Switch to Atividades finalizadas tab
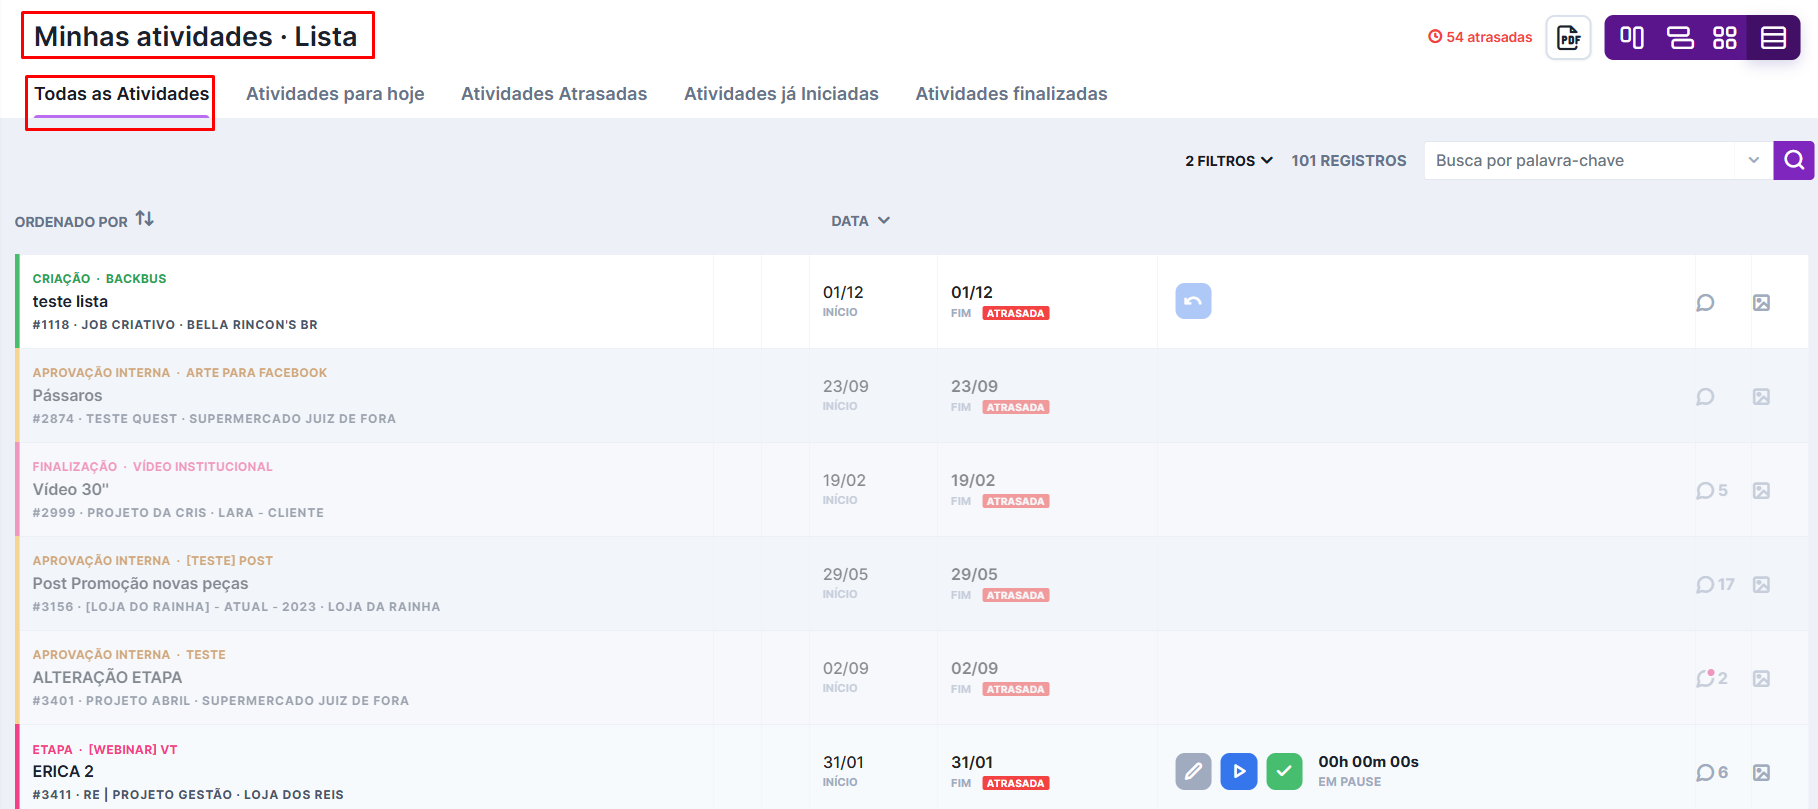The image size is (1818, 809). tap(1011, 93)
